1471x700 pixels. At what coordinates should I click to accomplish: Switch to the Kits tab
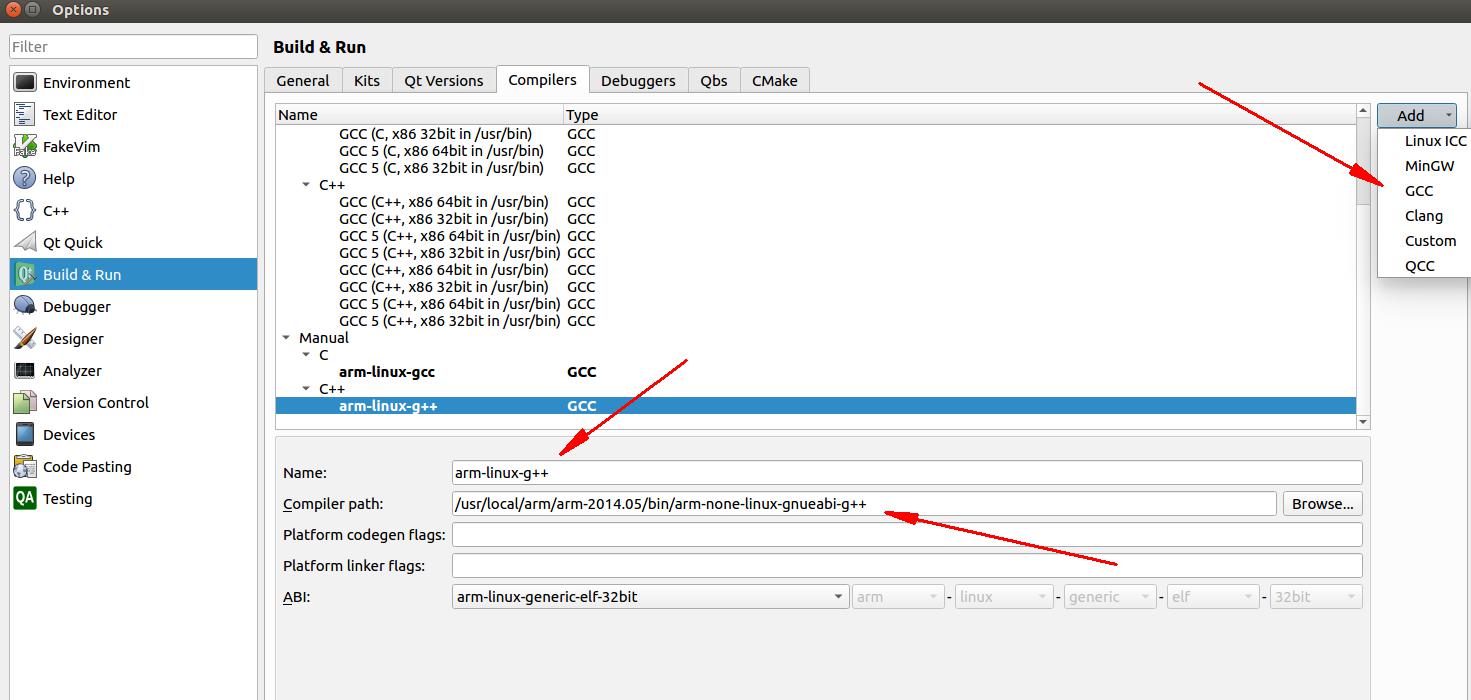[x=367, y=81]
